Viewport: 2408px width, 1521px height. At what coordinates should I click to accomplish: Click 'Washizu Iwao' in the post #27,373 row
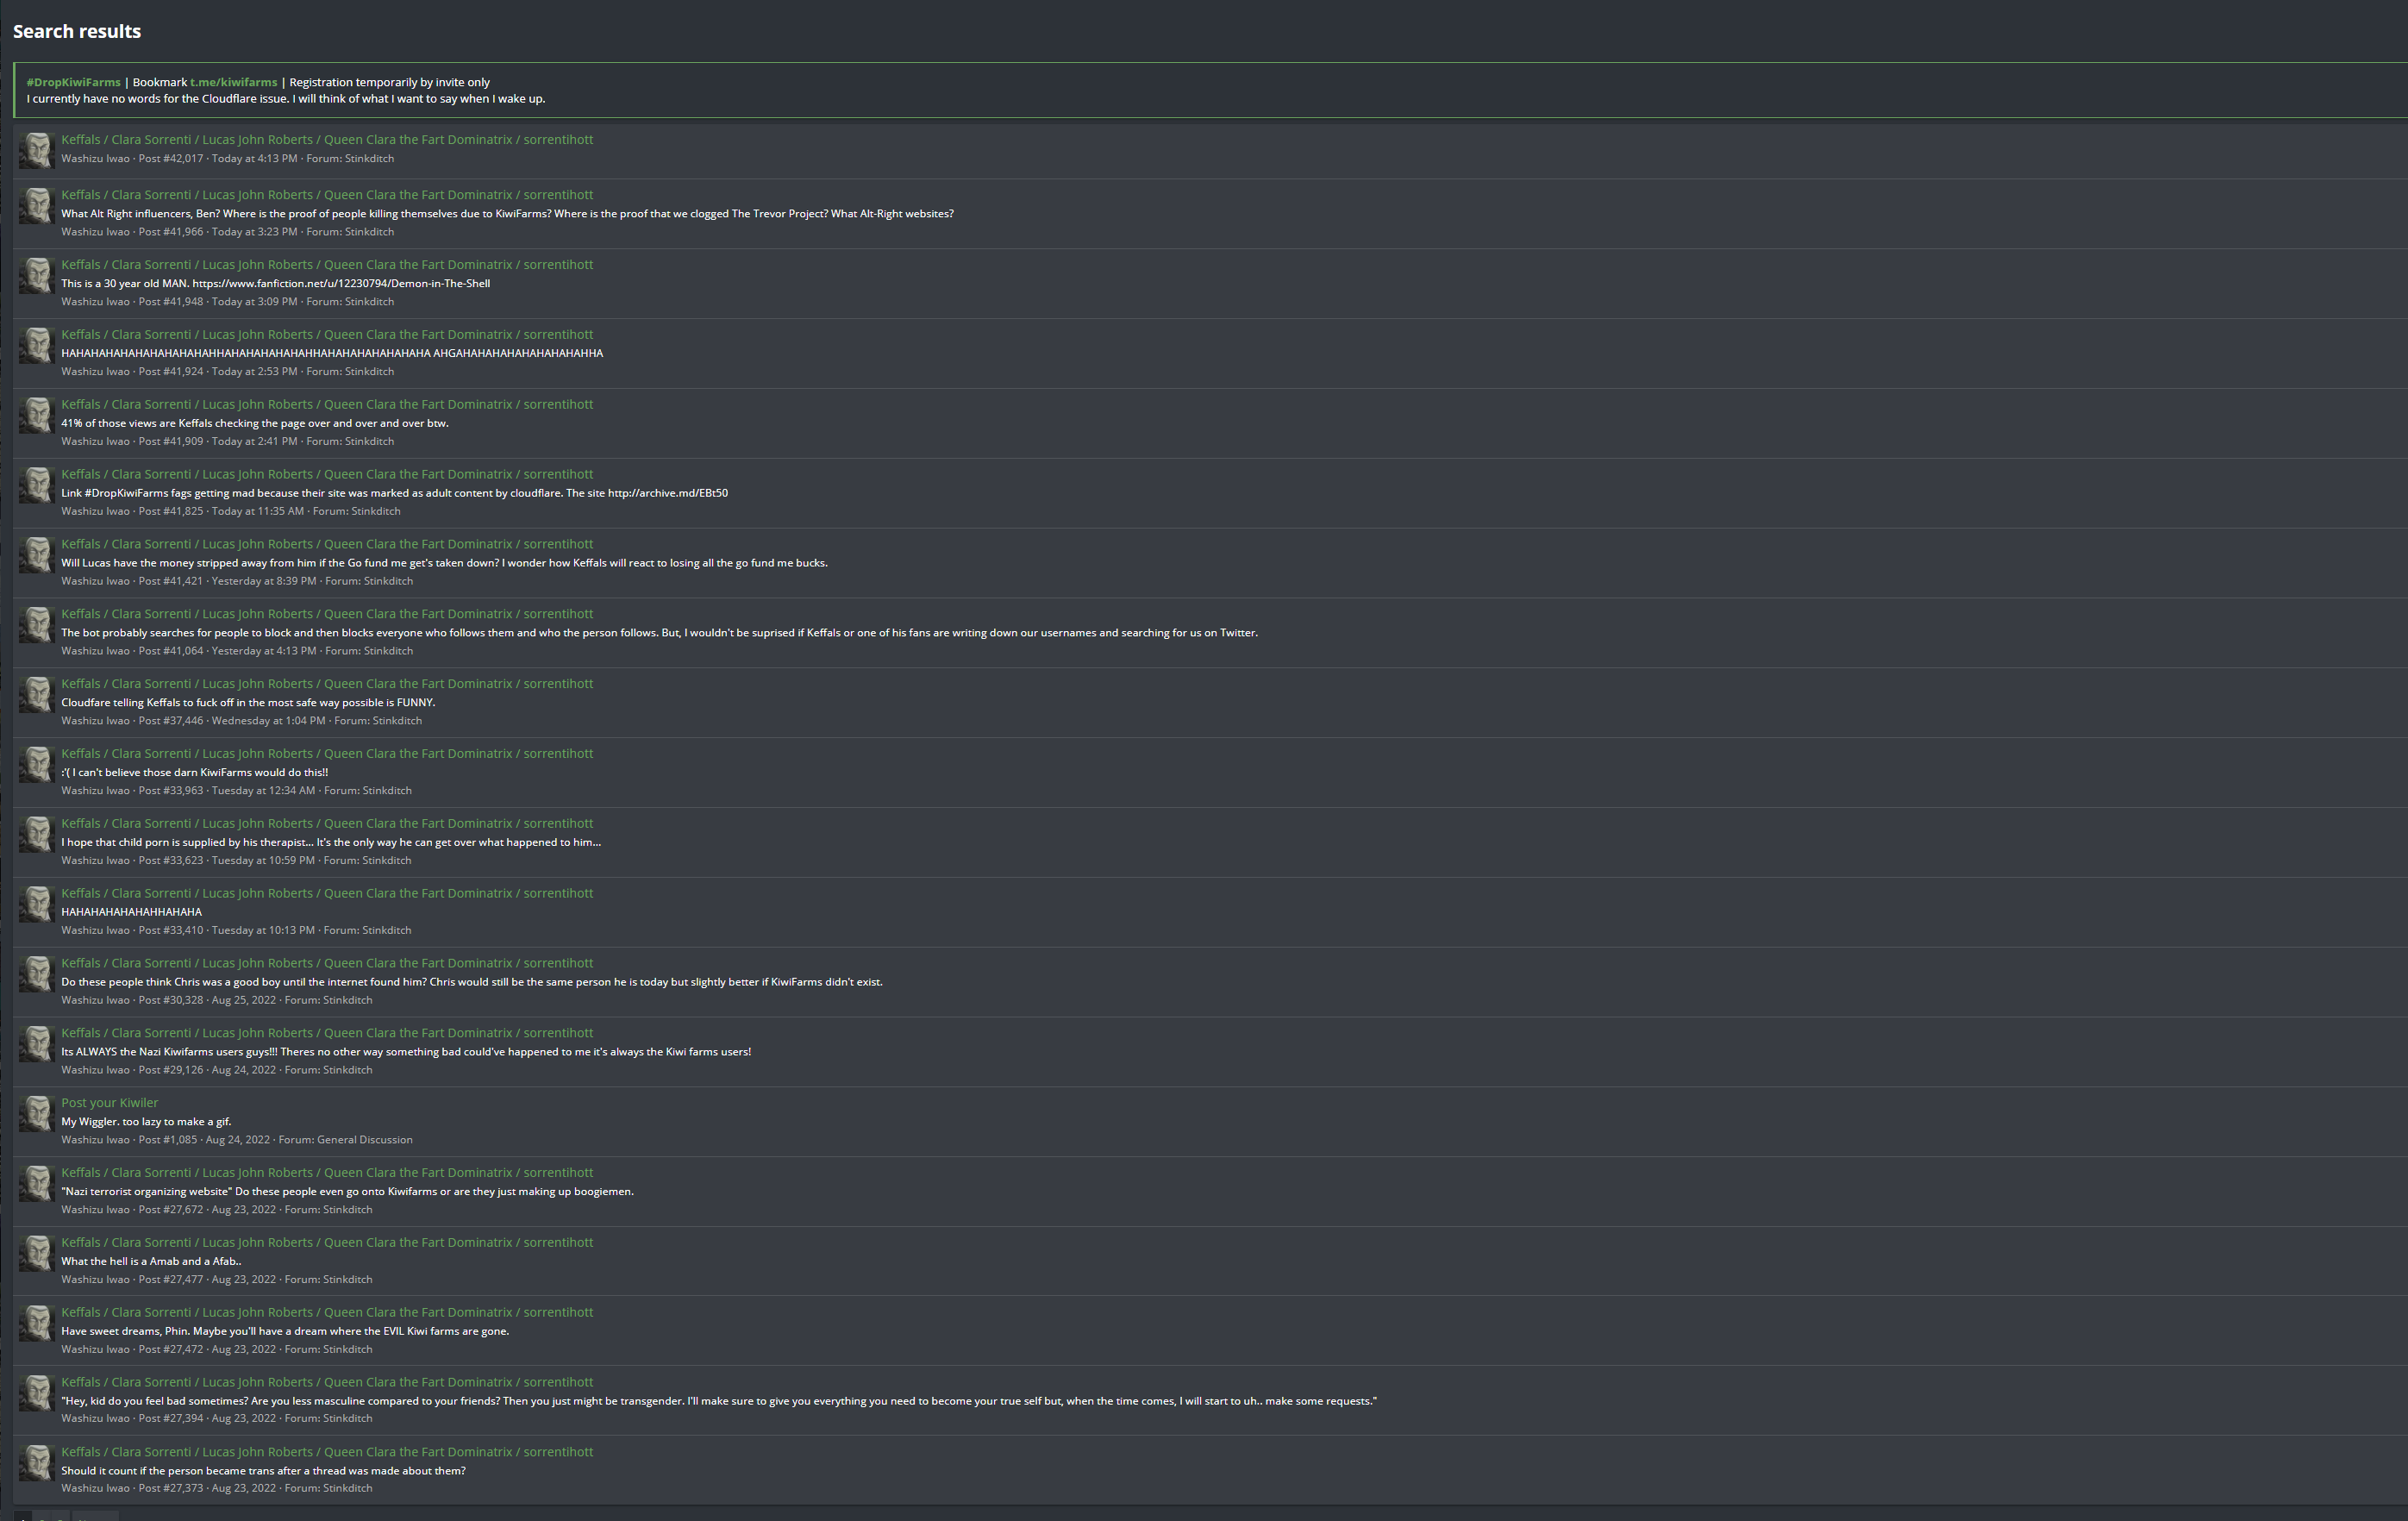96,1488
